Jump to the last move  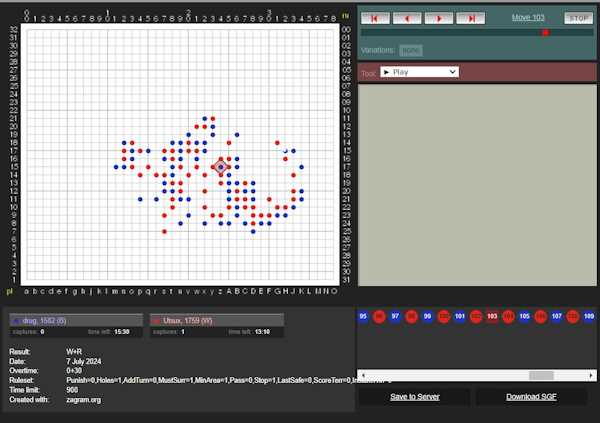point(469,18)
